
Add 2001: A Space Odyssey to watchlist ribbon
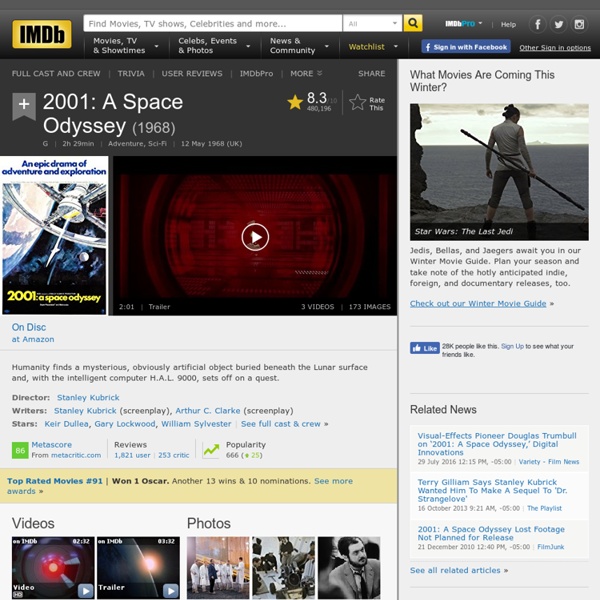24,106
